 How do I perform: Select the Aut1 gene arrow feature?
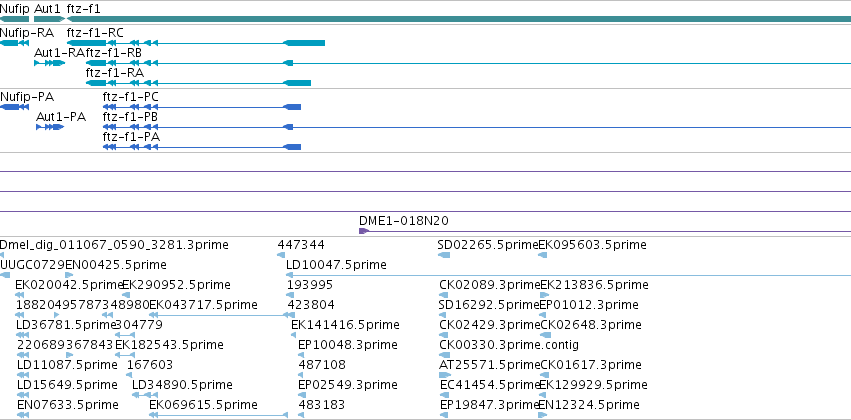[x=49, y=19]
